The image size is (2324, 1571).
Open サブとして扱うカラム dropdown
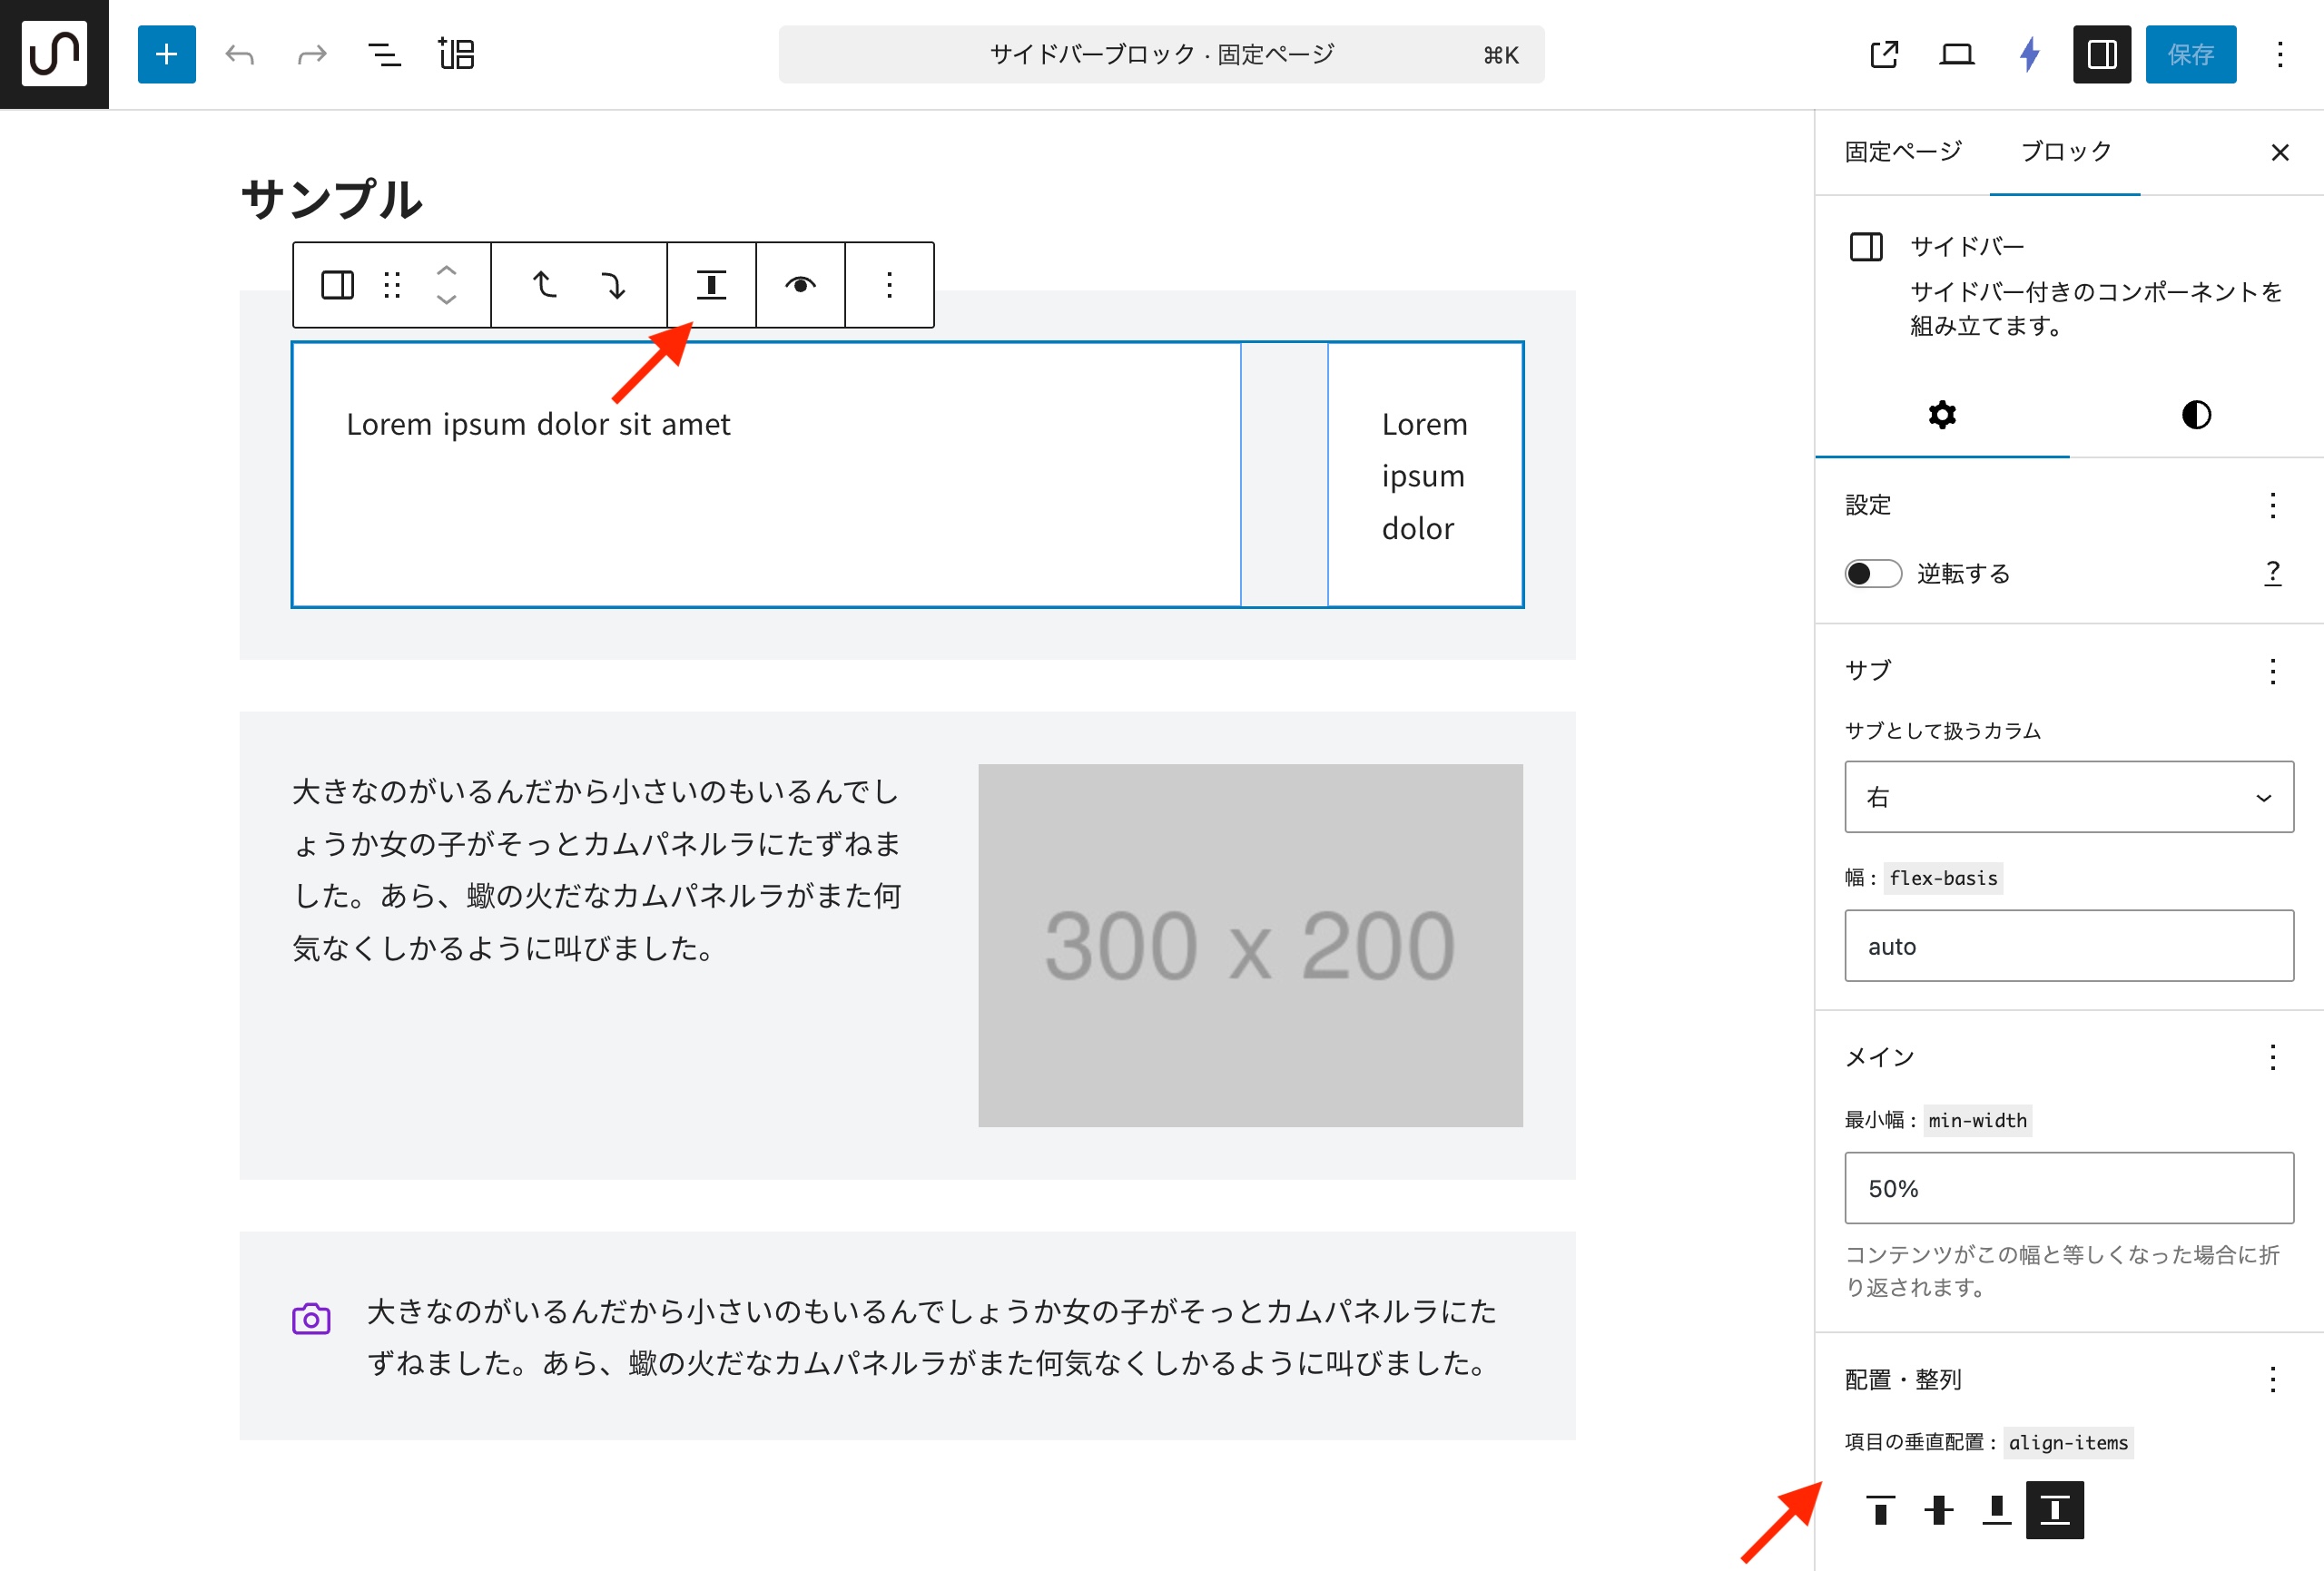tap(2068, 797)
